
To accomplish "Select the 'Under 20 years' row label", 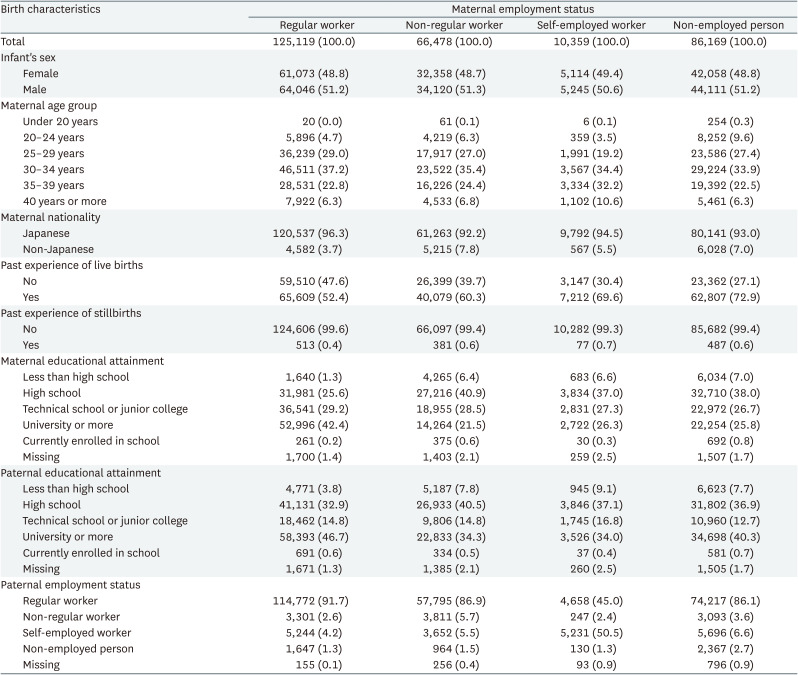I will click(x=58, y=122).
